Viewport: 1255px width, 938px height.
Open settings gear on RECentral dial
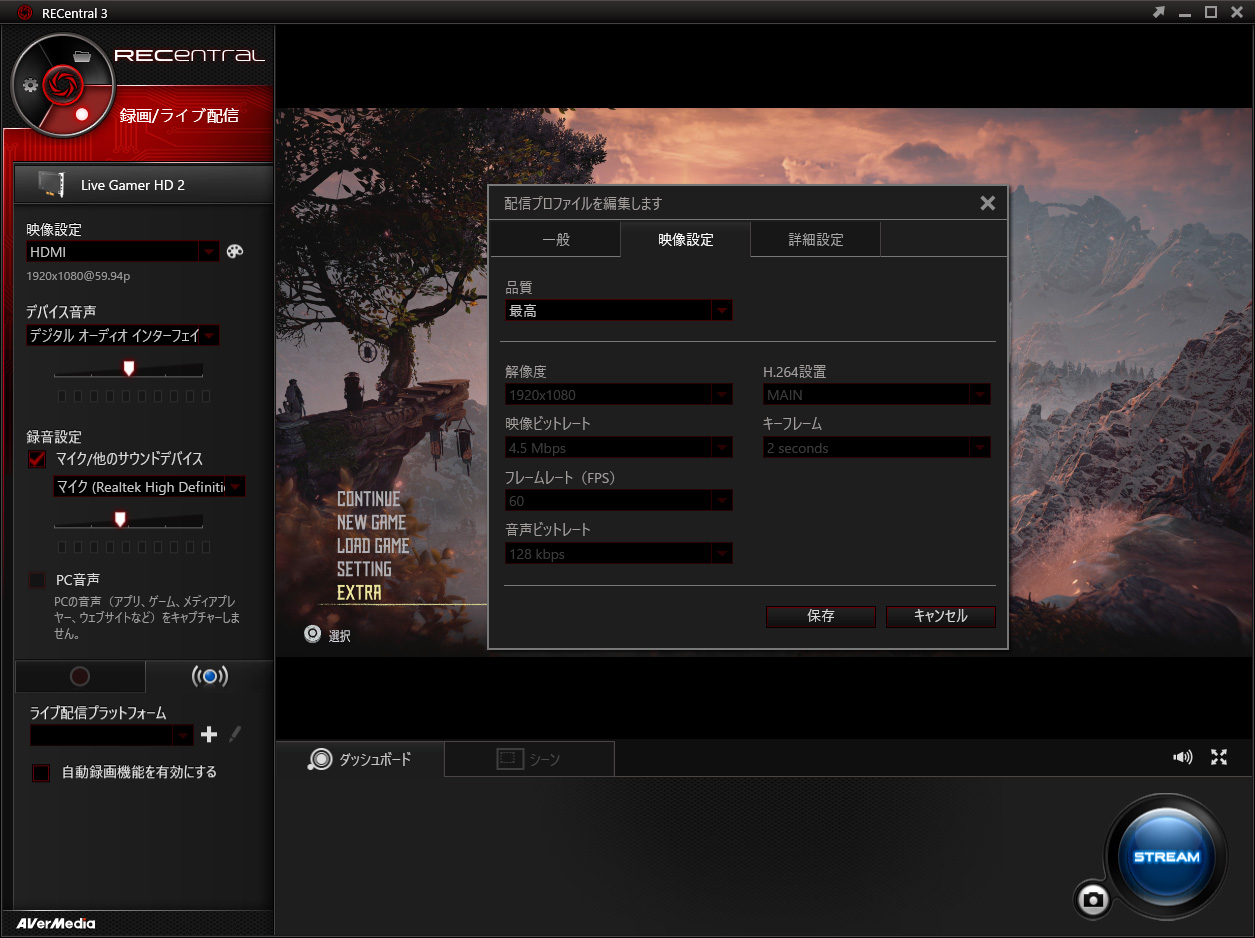pos(30,85)
